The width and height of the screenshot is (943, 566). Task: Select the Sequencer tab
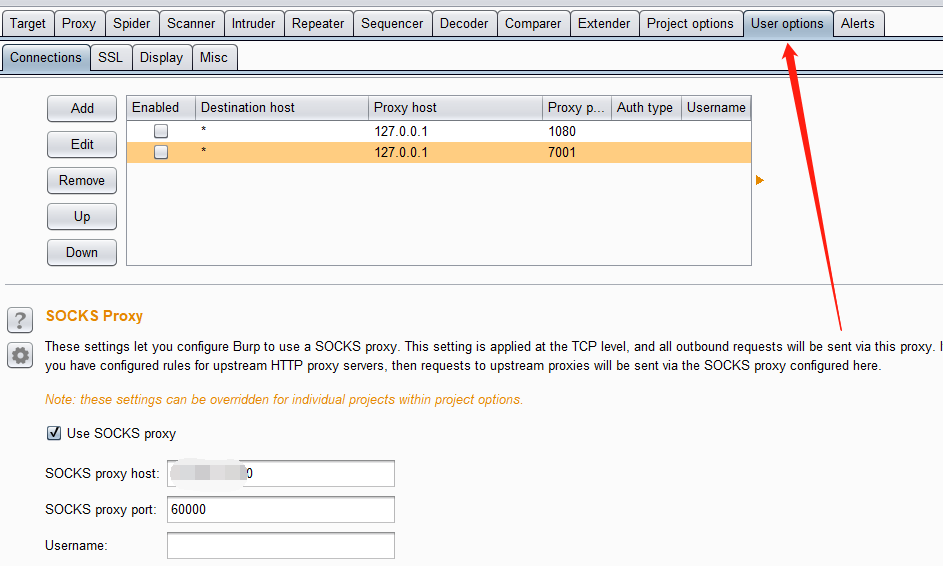pos(392,23)
